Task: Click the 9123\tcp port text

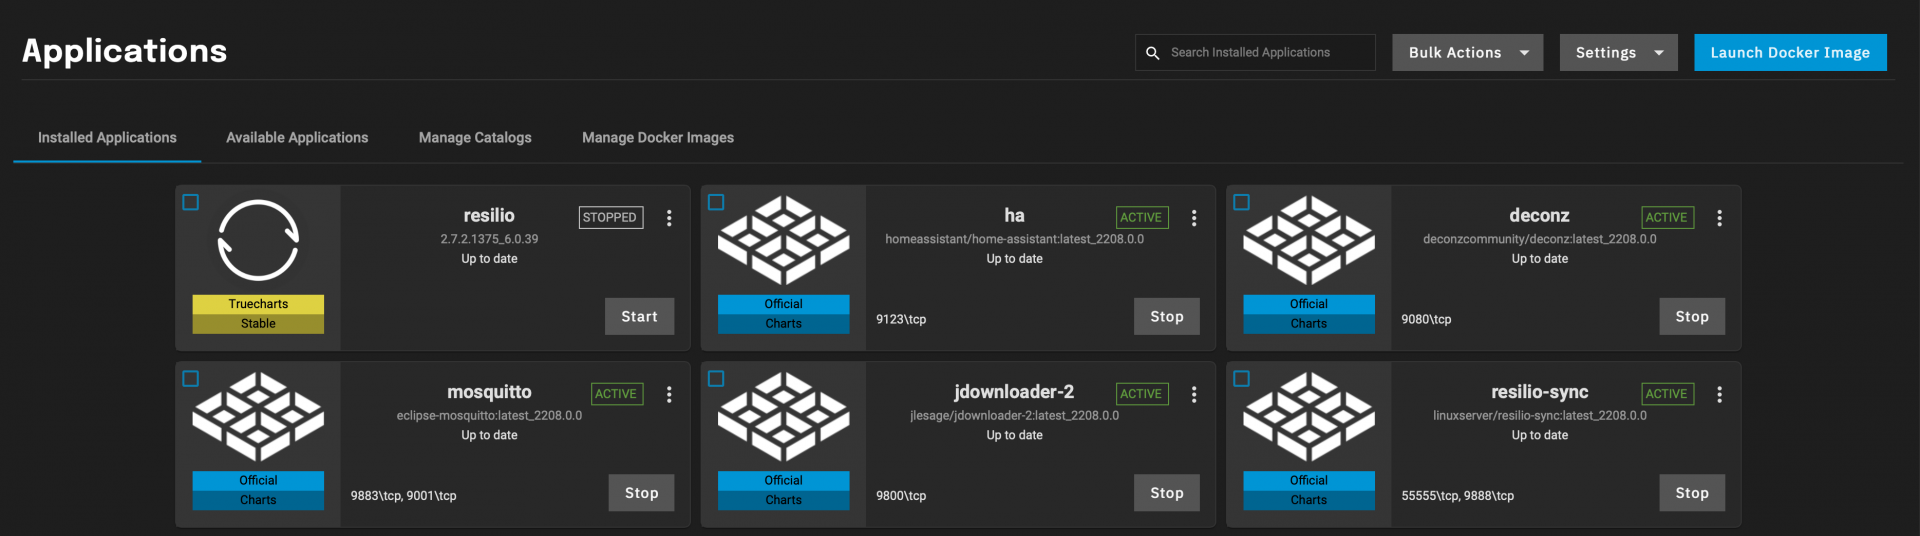Action: pos(901,320)
